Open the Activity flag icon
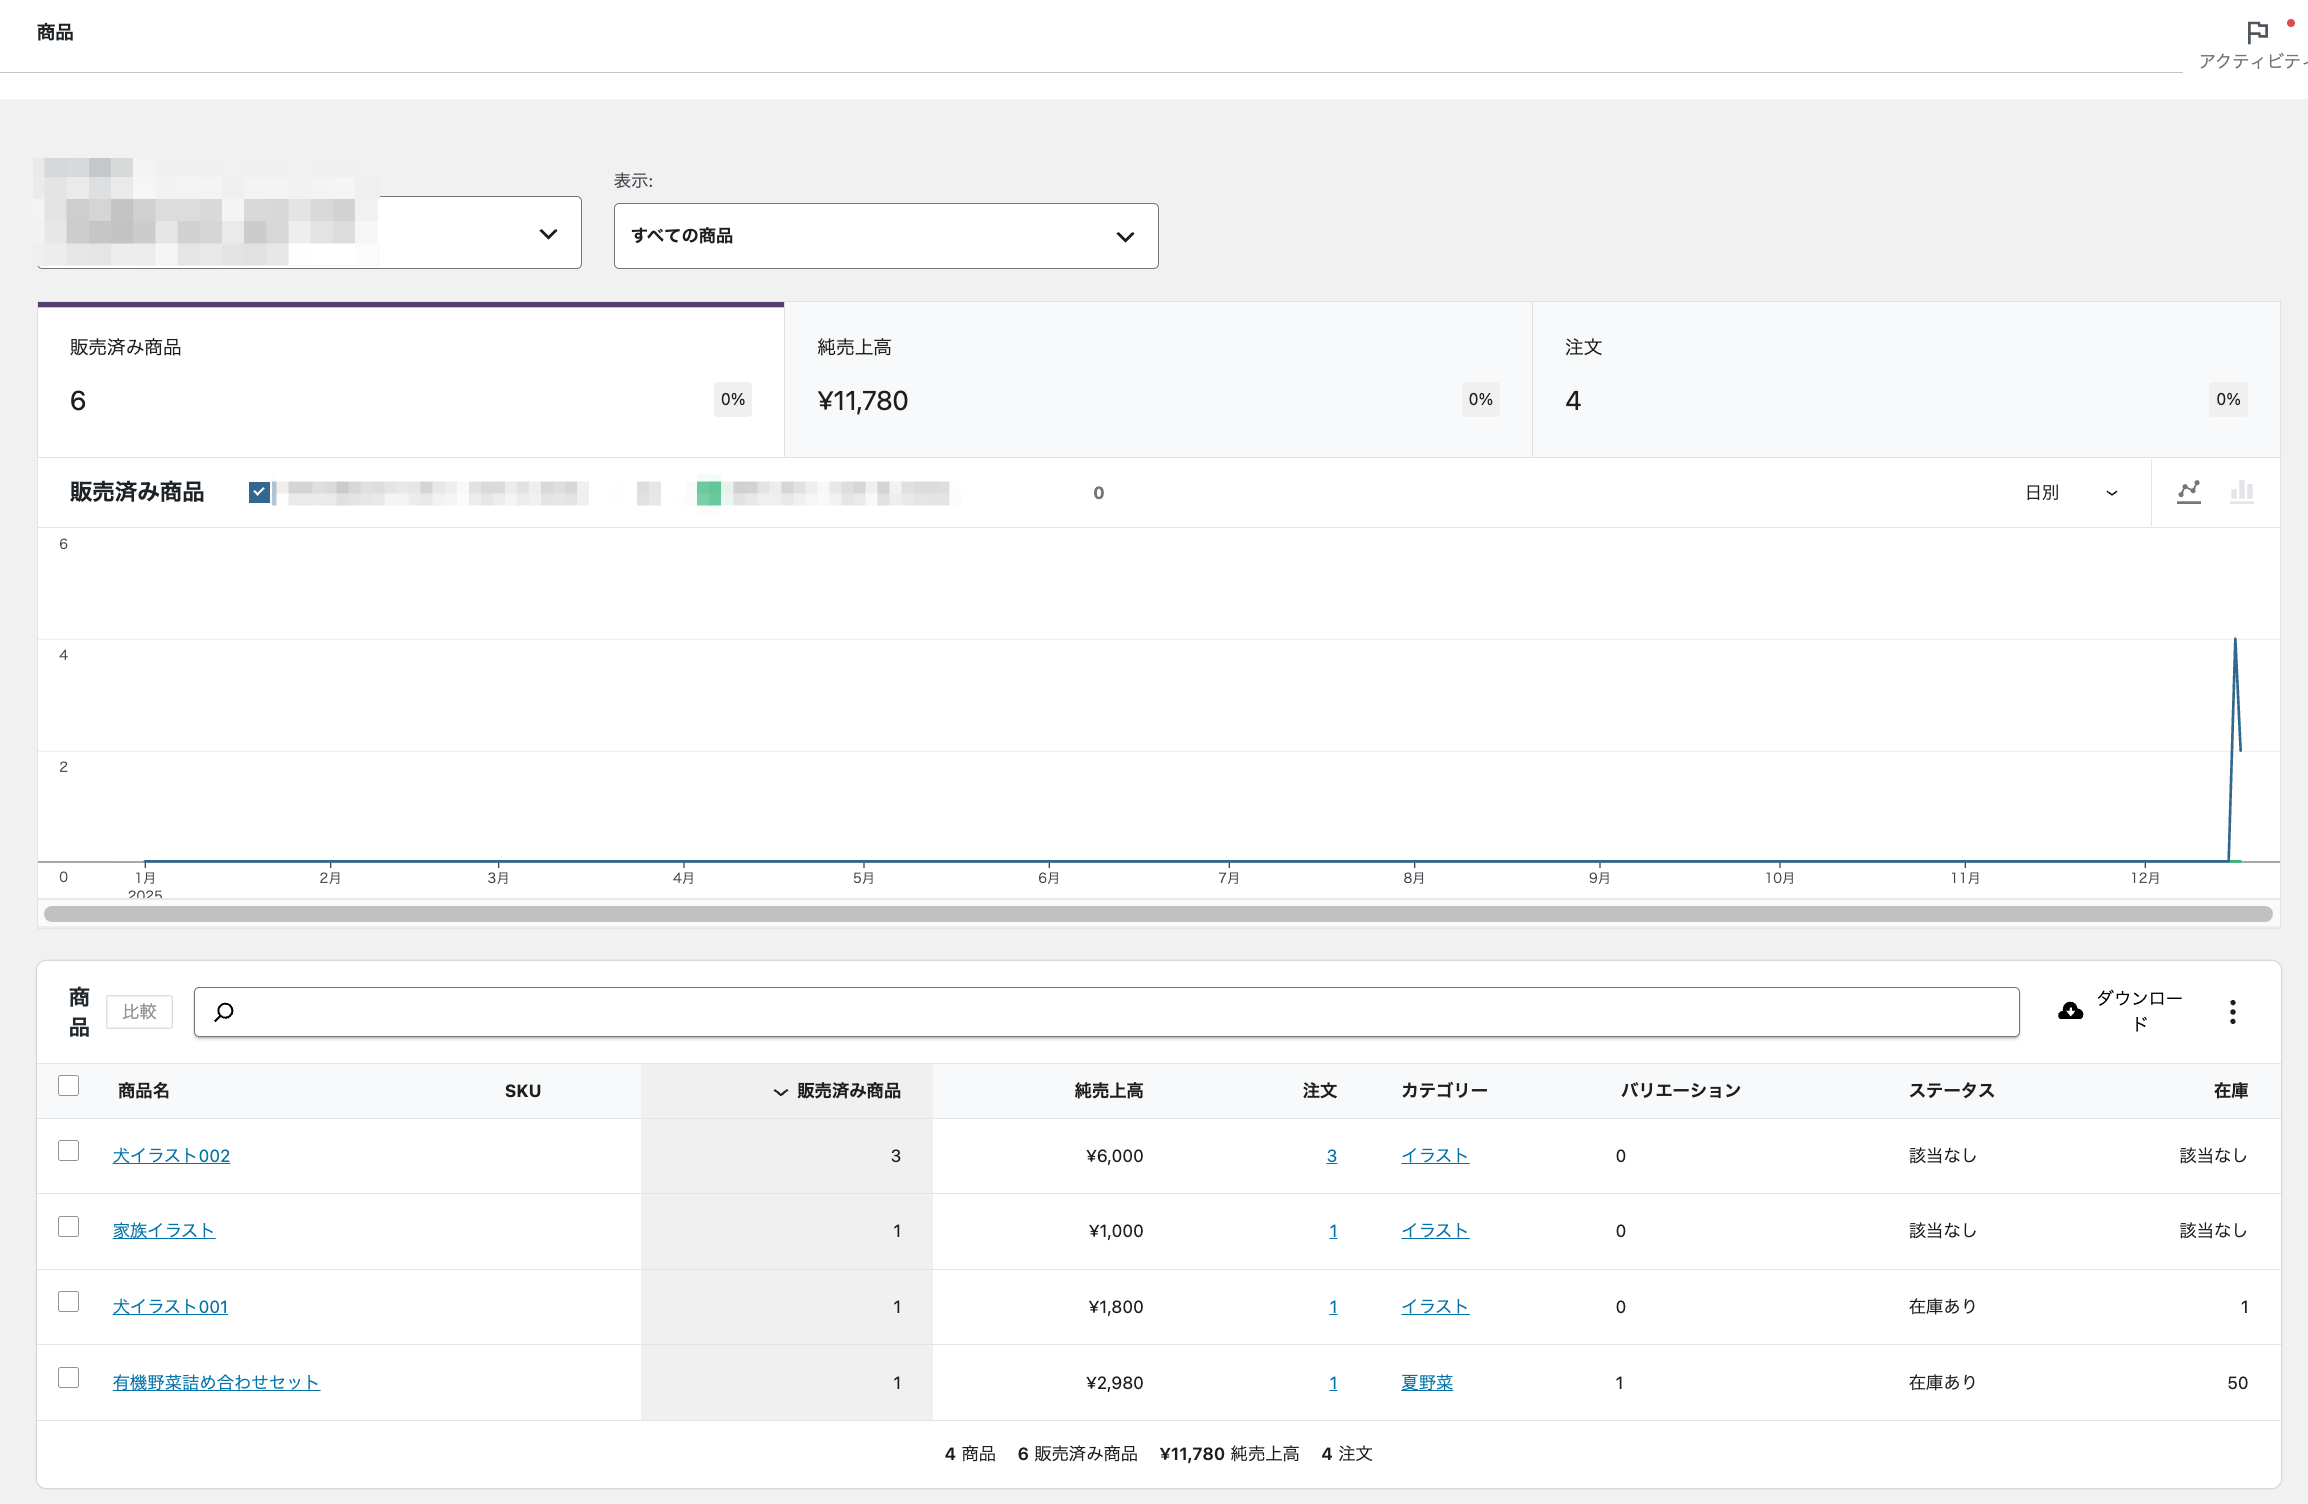The height and width of the screenshot is (1504, 2308). (2256, 33)
